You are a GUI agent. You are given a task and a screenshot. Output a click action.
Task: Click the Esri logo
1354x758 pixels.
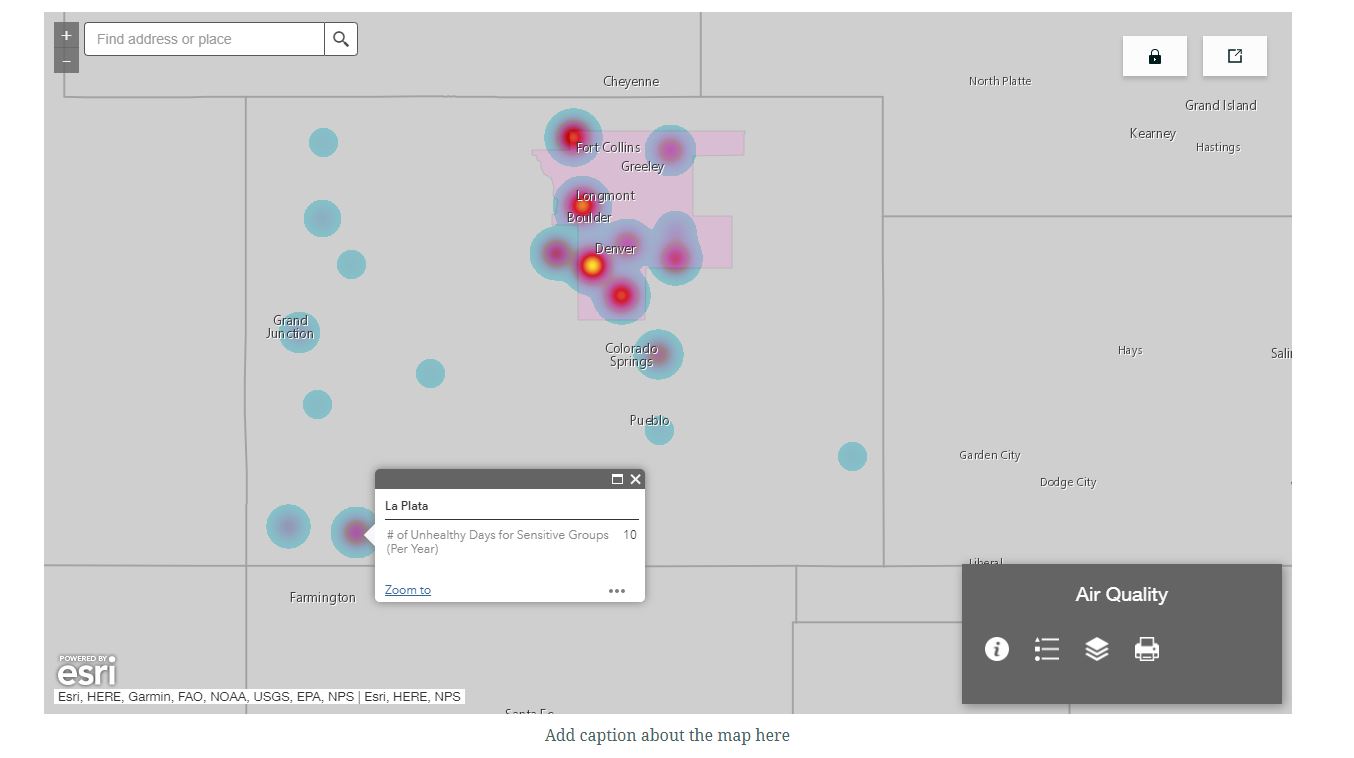click(x=87, y=670)
